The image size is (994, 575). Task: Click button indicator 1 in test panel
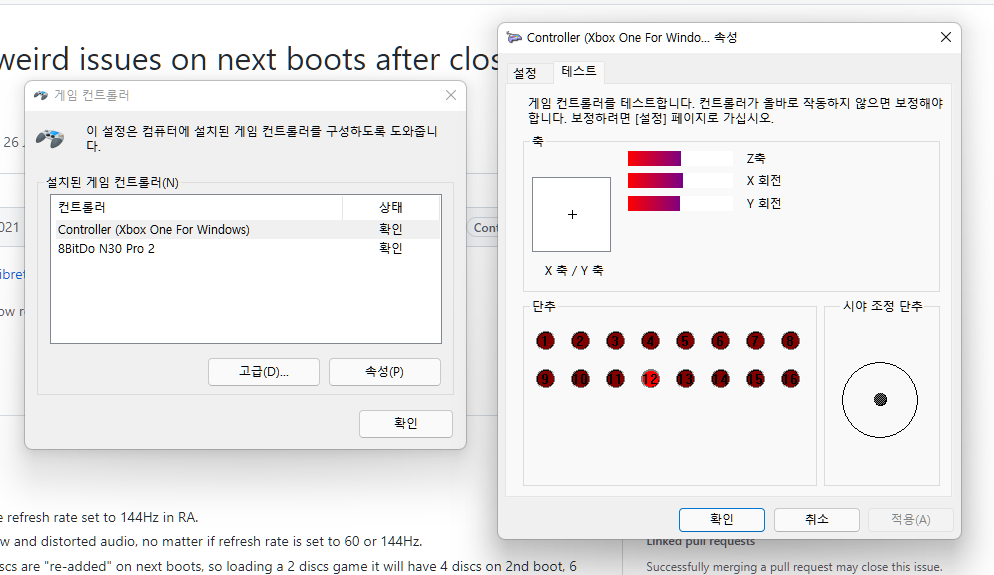tap(545, 341)
